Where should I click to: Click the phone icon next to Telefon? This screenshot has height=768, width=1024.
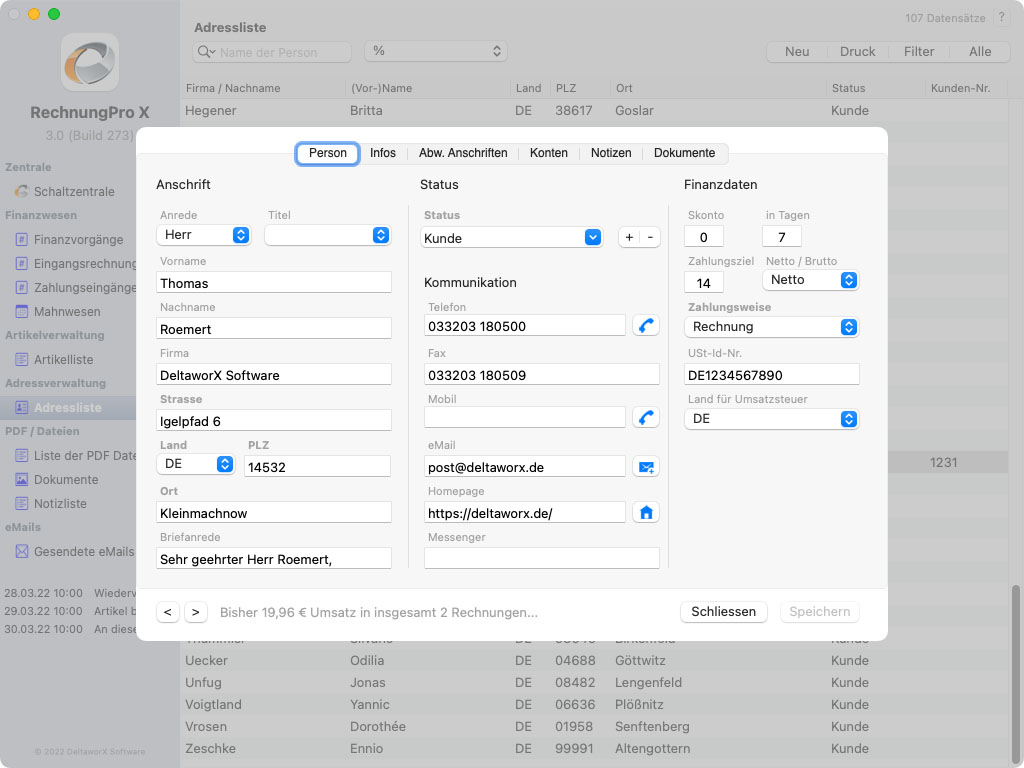tap(646, 325)
